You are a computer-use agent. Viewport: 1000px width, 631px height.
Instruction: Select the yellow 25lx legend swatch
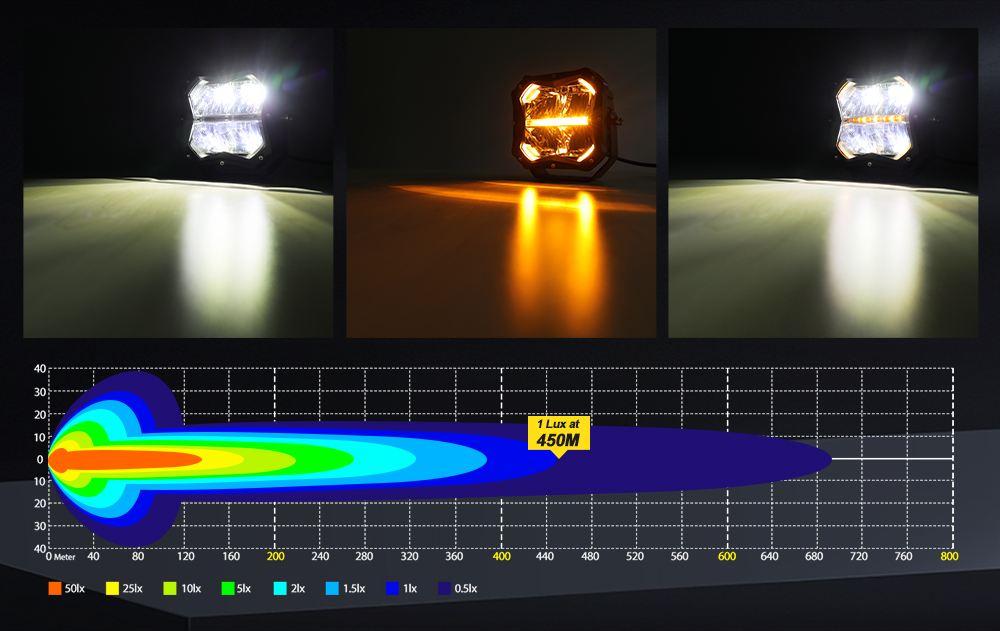coord(112,589)
